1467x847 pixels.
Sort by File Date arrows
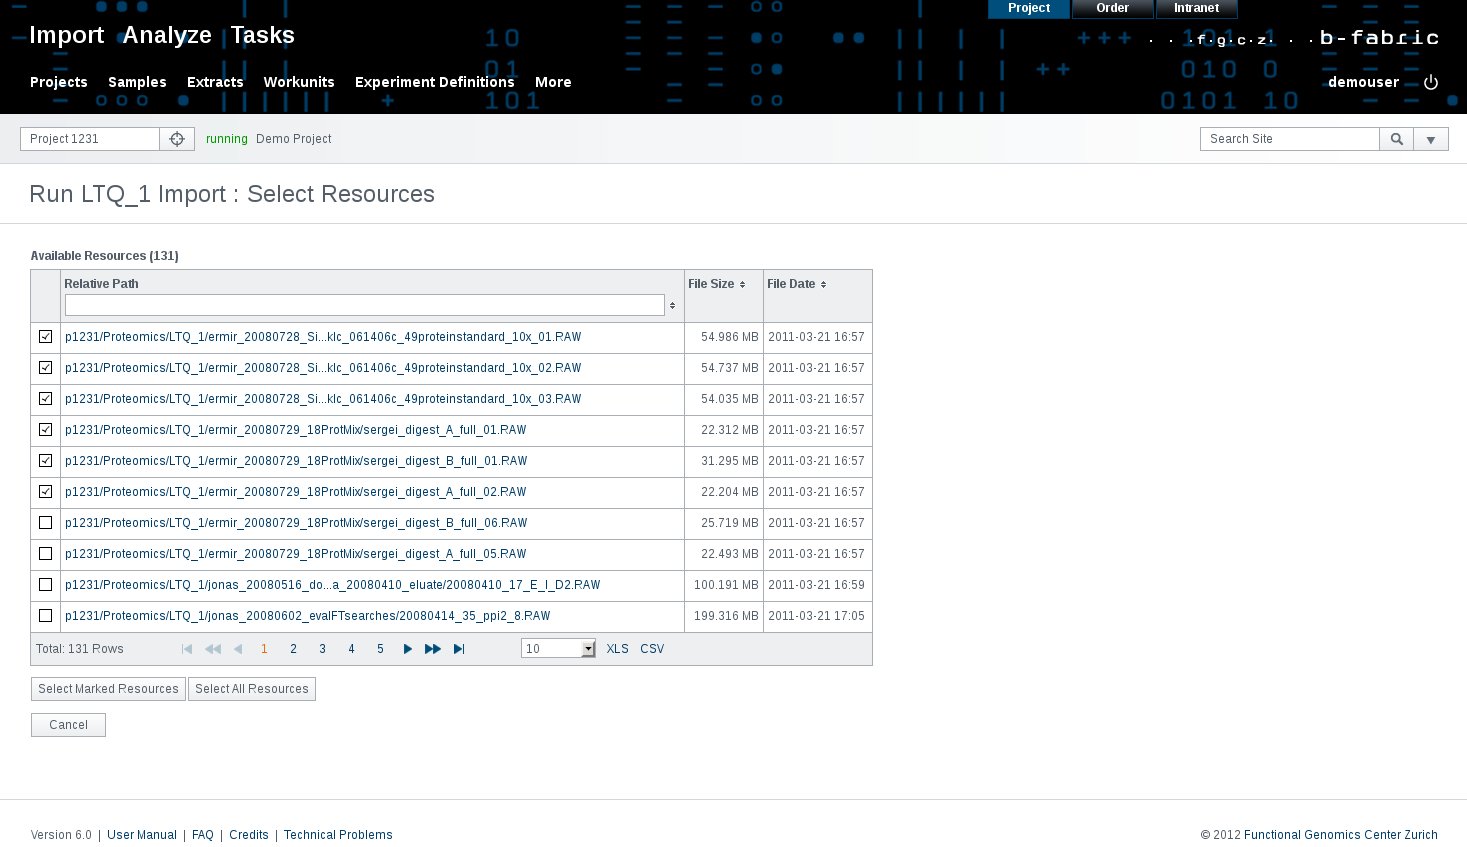point(823,285)
